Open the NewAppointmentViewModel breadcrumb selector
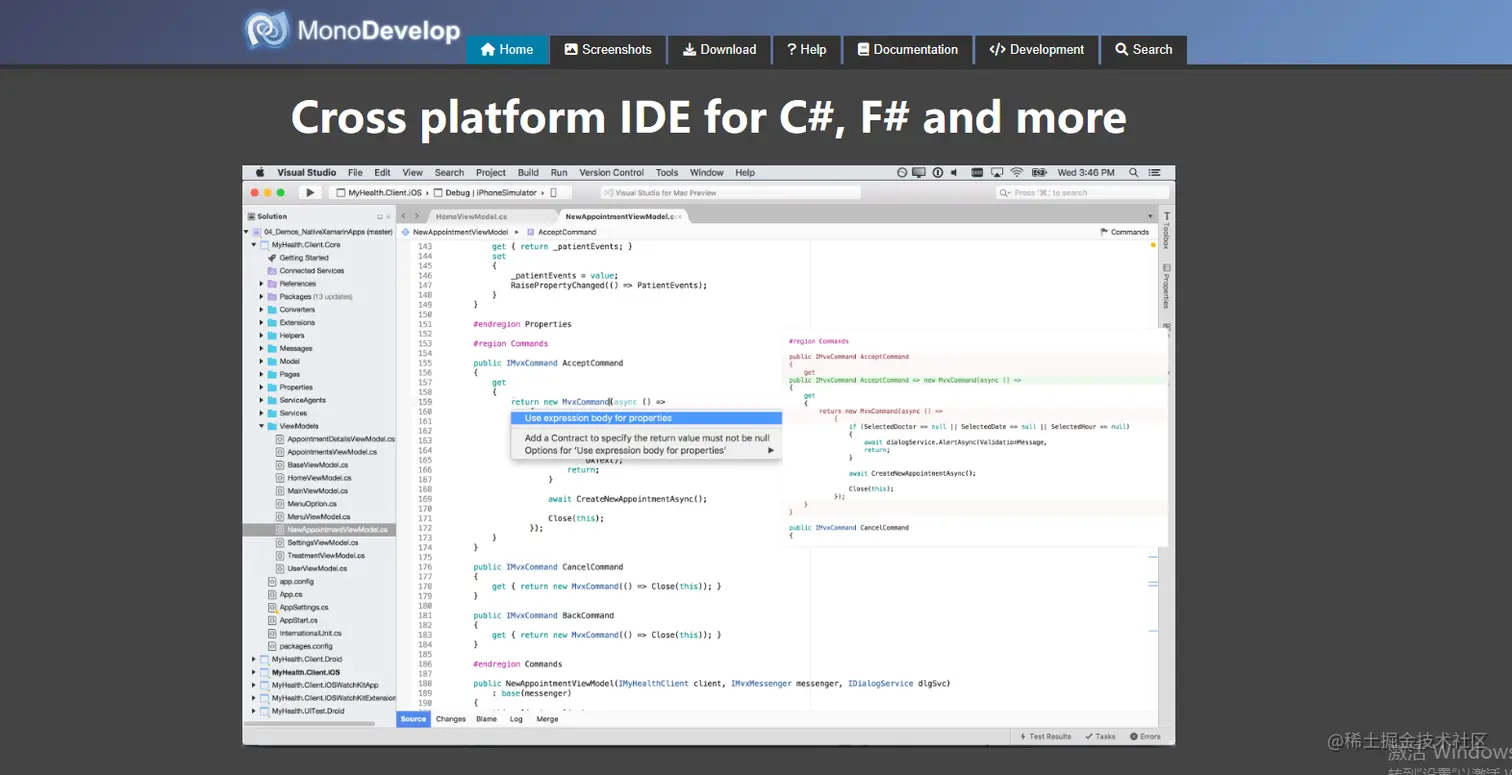The width and height of the screenshot is (1512, 775). (456, 232)
